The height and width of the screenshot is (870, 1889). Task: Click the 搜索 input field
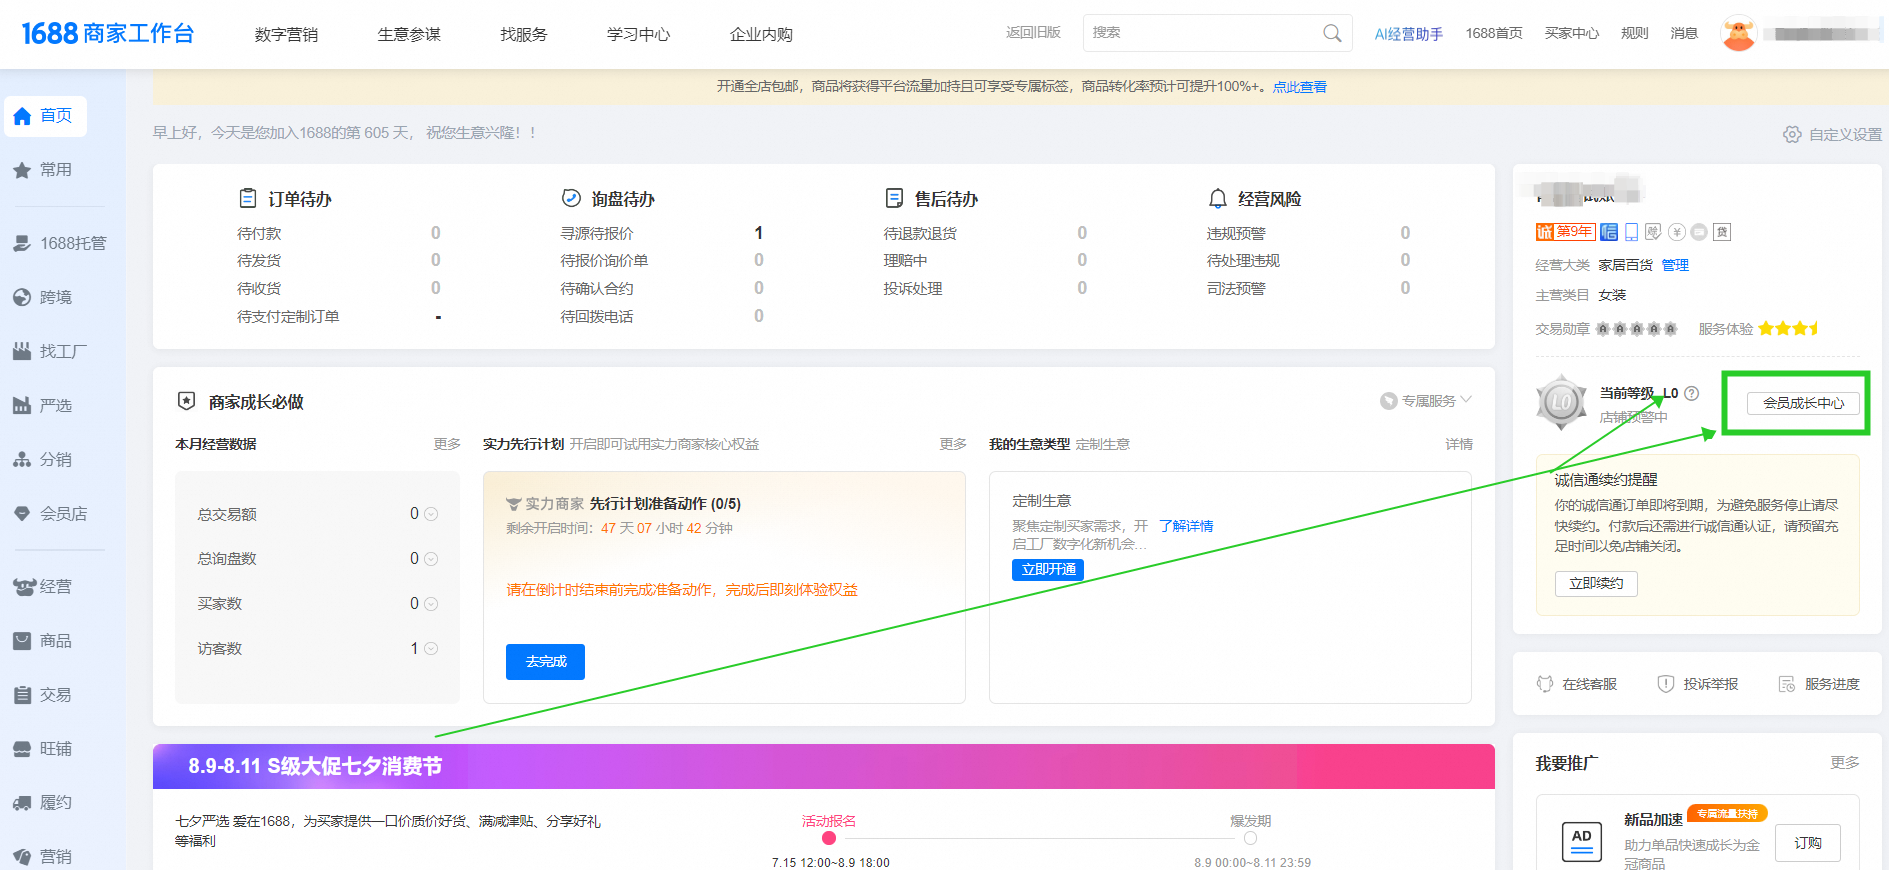pos(1200,33)
